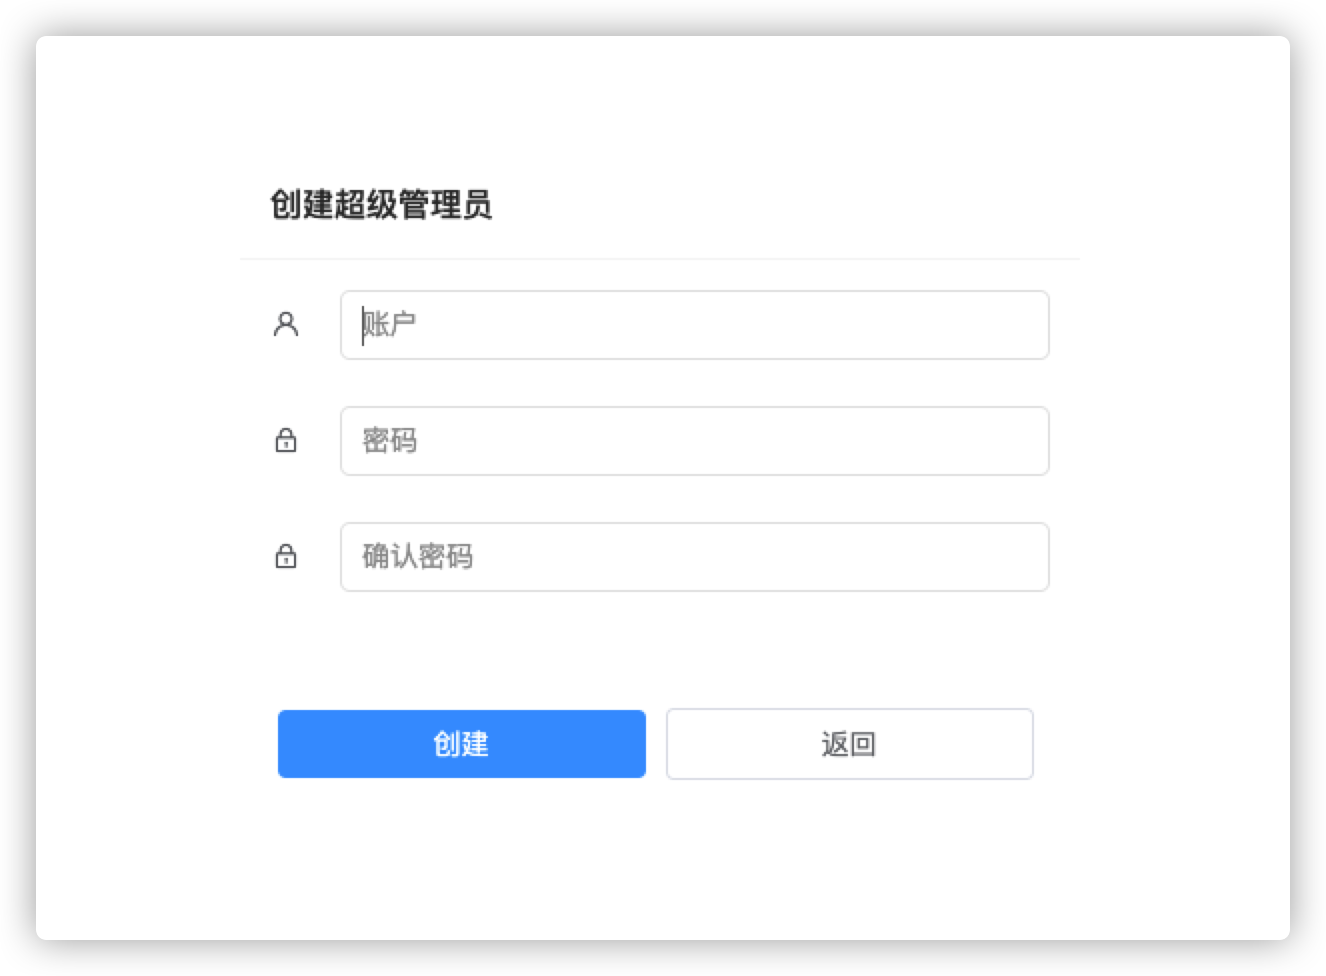Image resolution: width=1326 pixels, height=976 pixels.
Task: Focus the 密码 password input field
Action: coord(694,441)
